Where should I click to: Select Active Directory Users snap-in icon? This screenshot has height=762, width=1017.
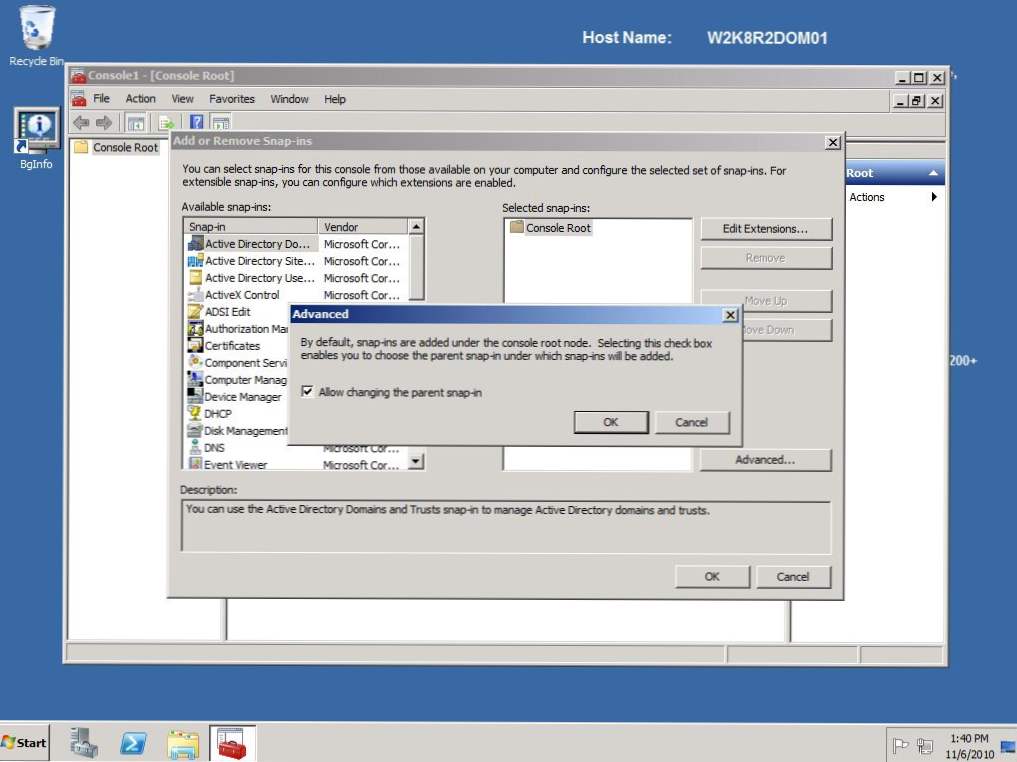[x=195, y=278]
